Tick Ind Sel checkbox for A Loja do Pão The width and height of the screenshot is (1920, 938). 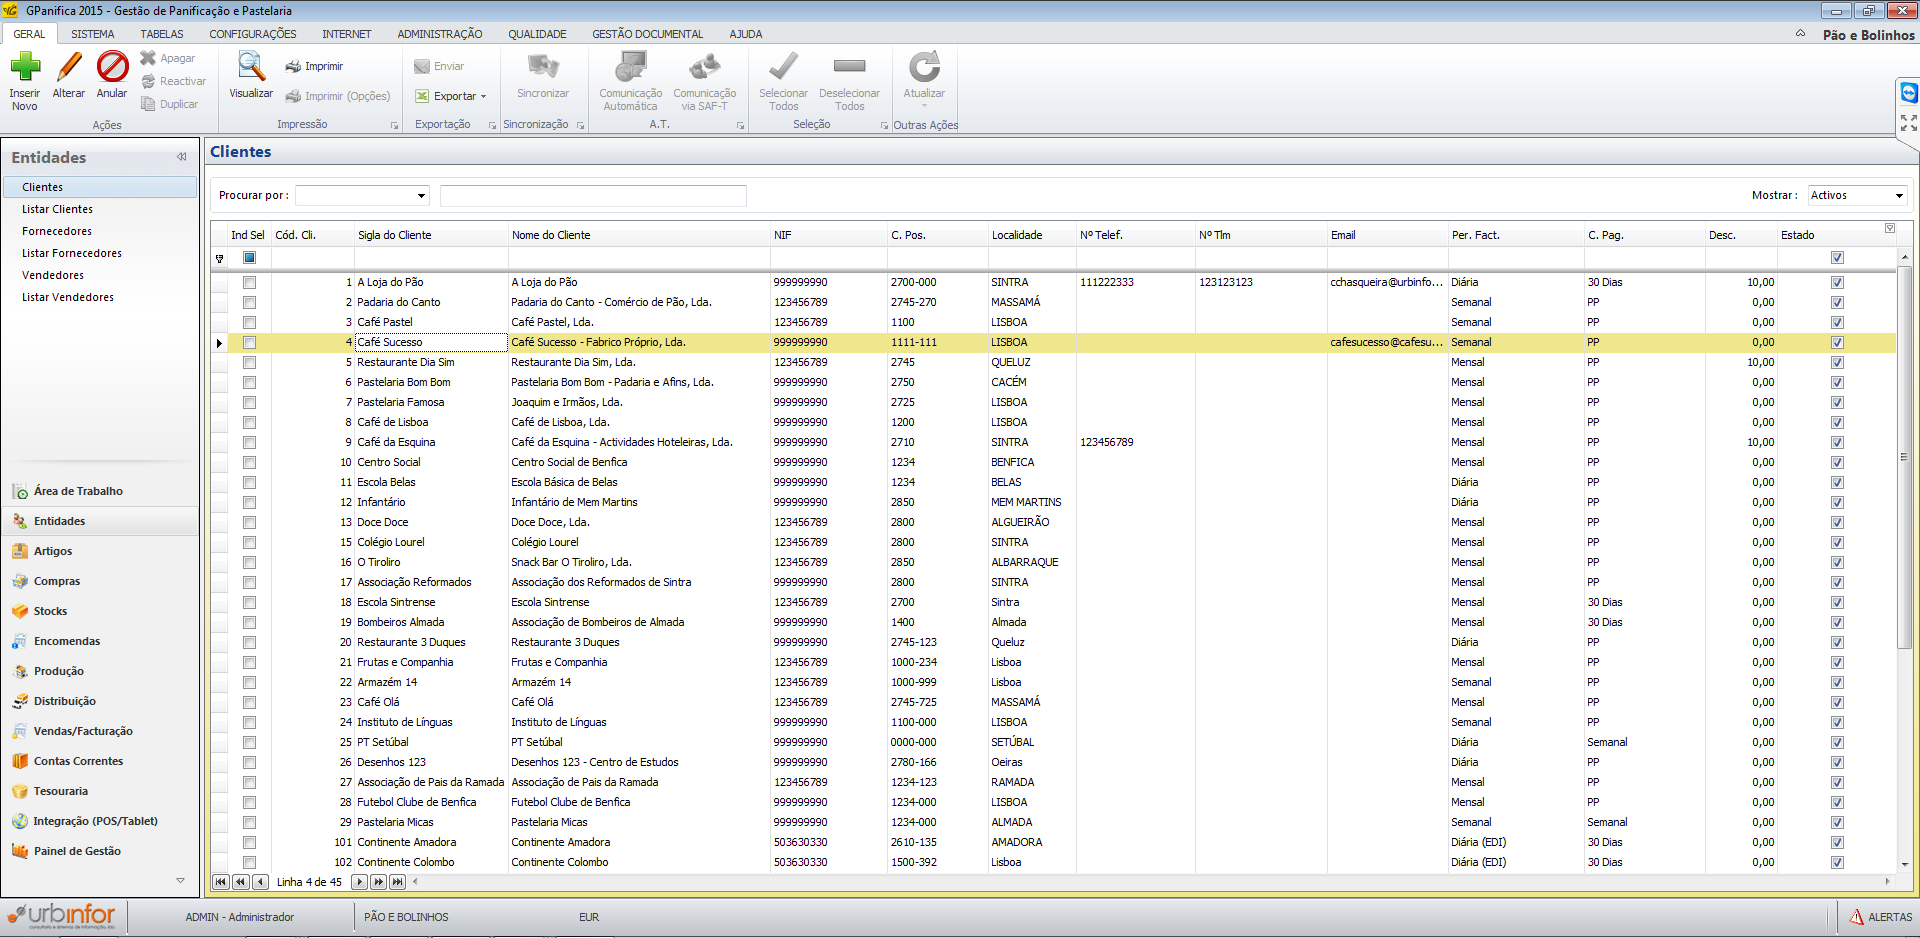249,283
